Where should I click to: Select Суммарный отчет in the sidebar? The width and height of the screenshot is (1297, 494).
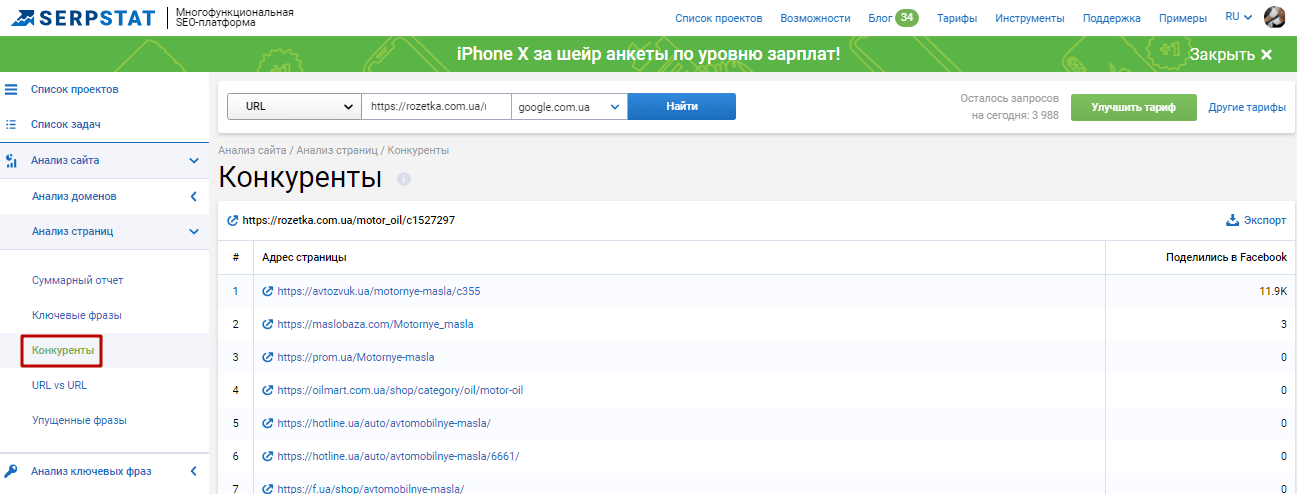point(78,280)
